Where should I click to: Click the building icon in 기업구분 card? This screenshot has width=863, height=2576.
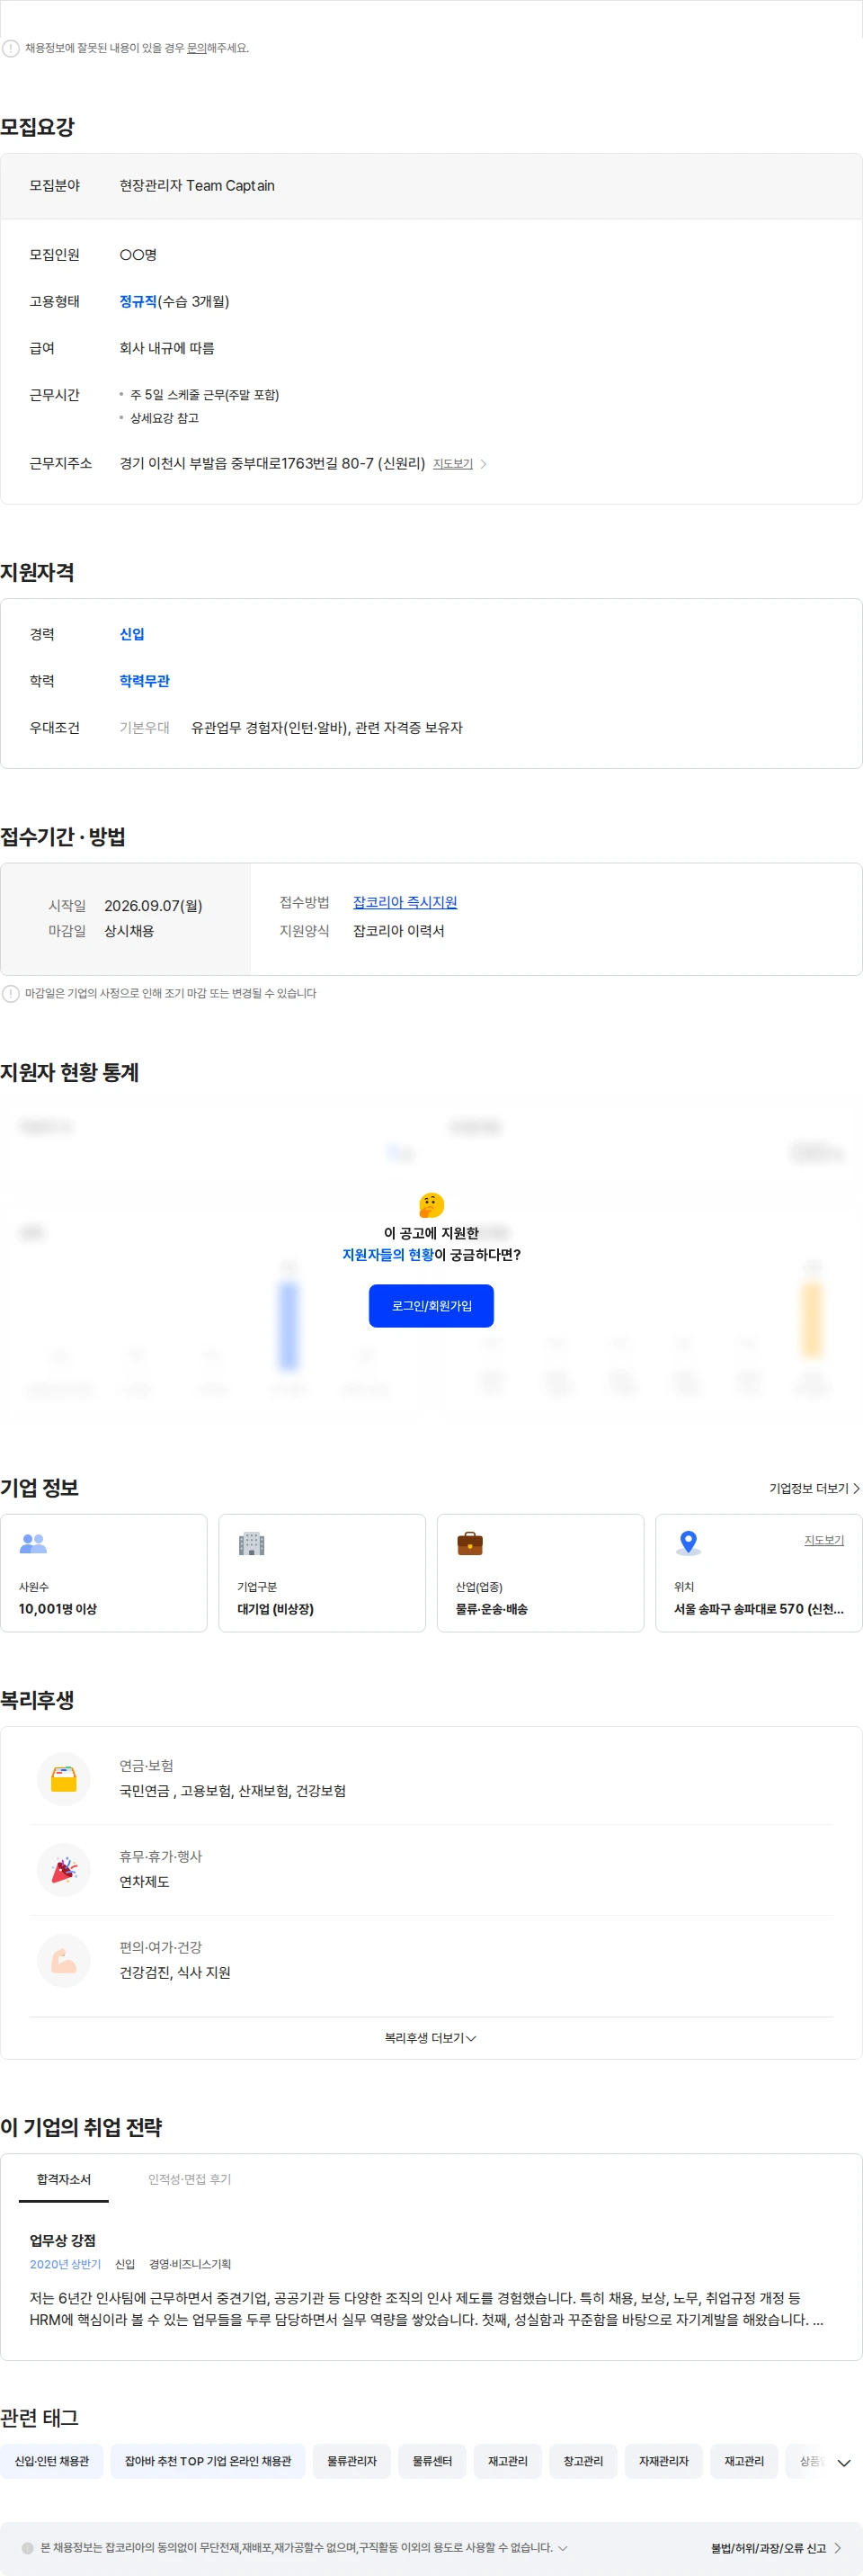point(252,1543)
